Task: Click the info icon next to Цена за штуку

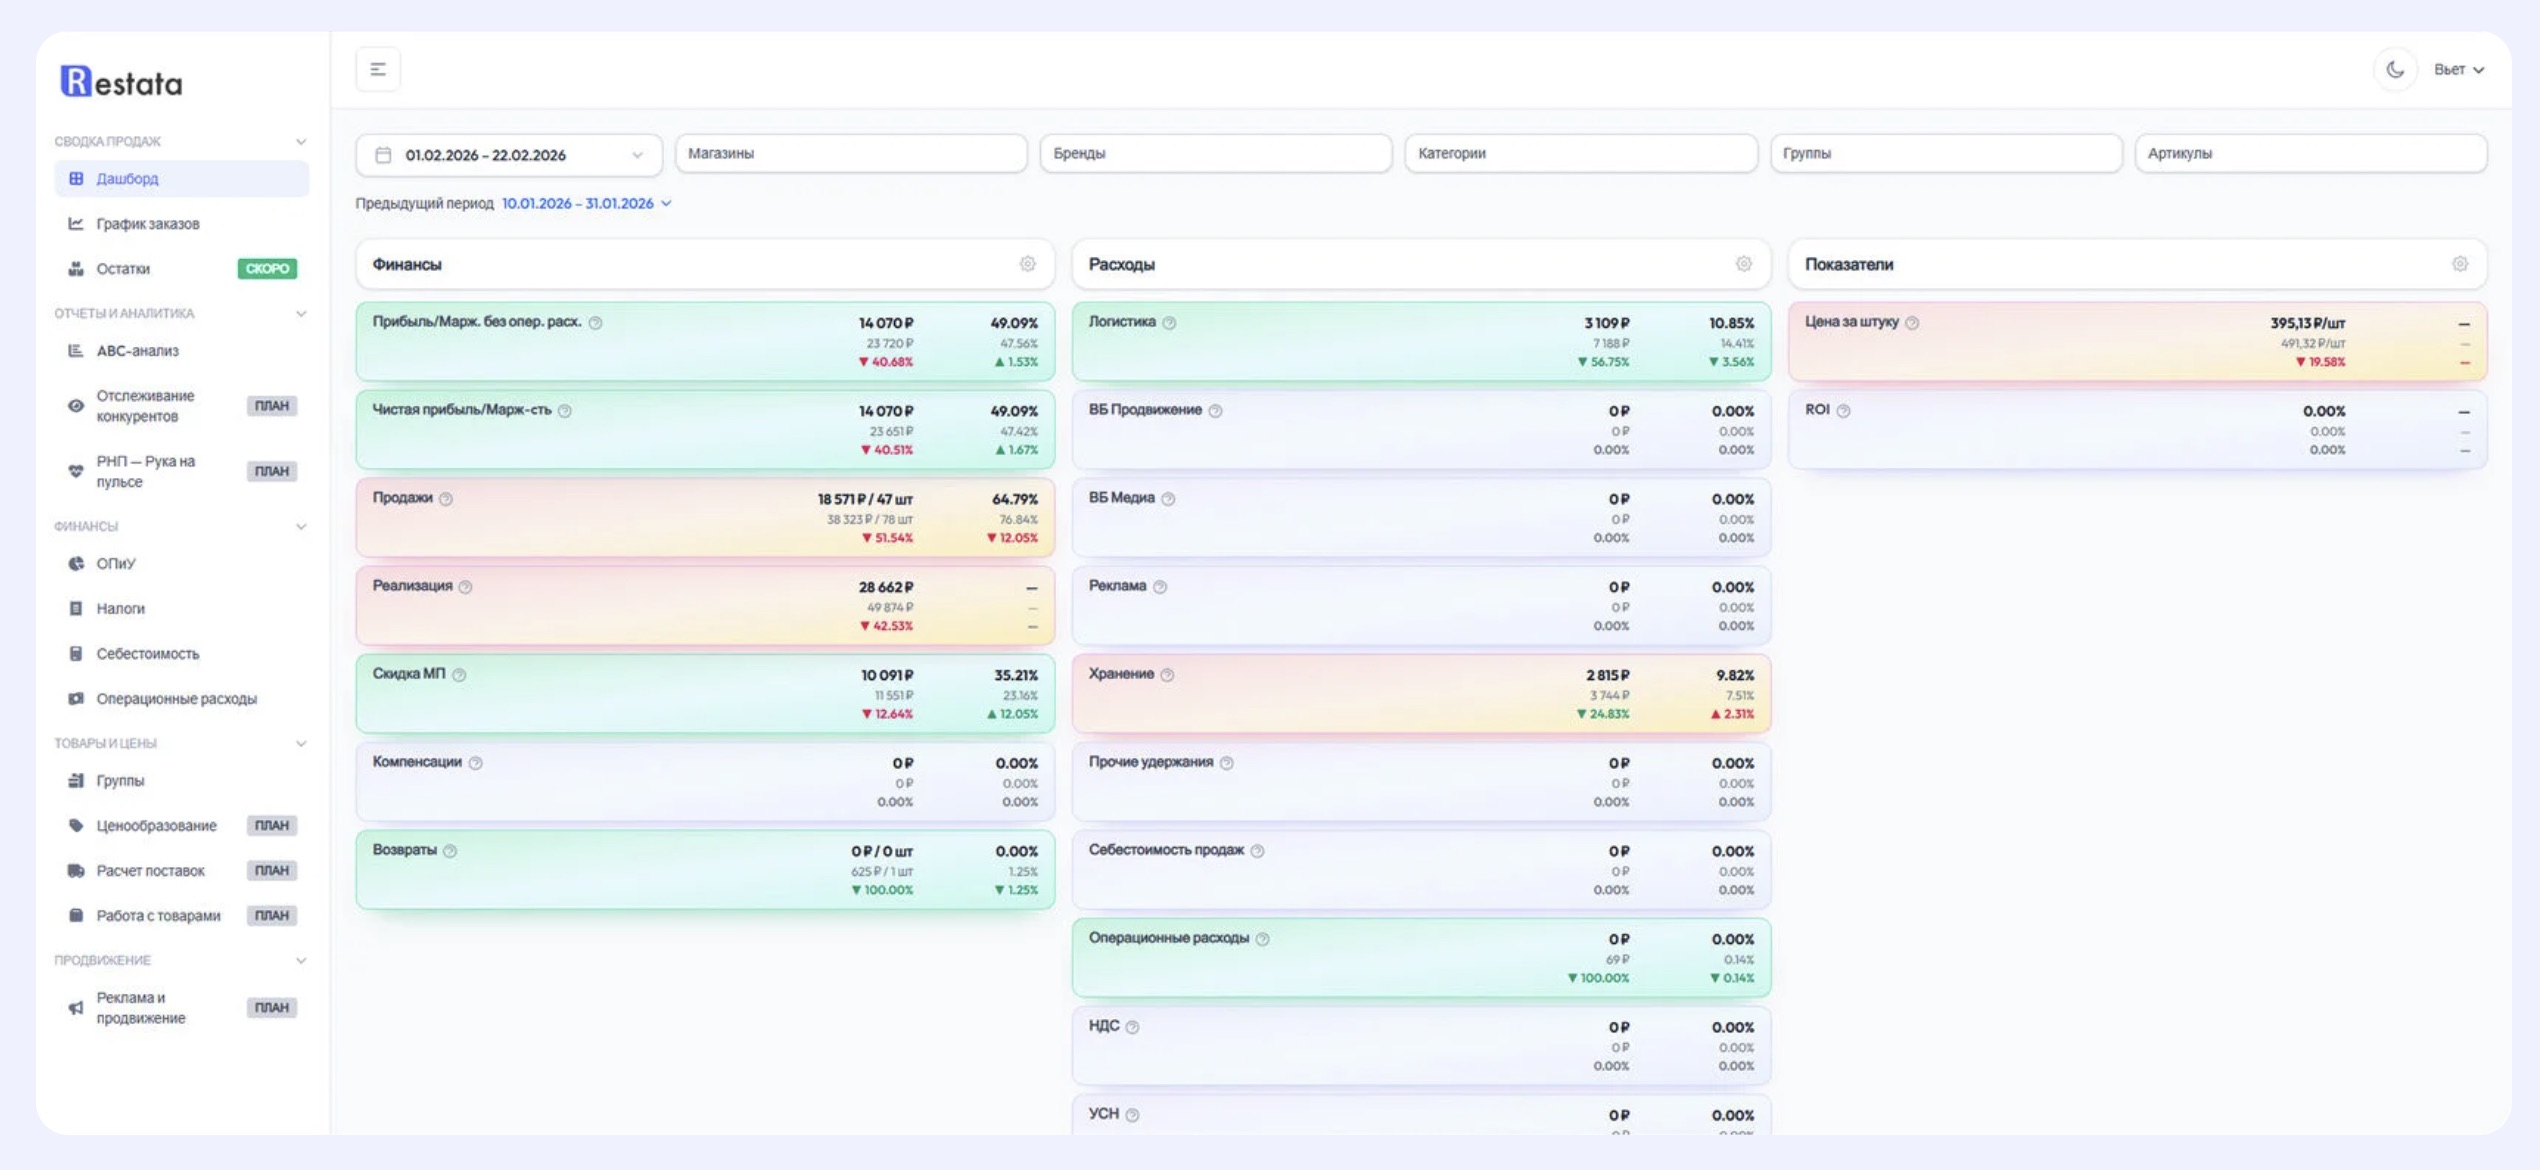Action: [1912, 323]
